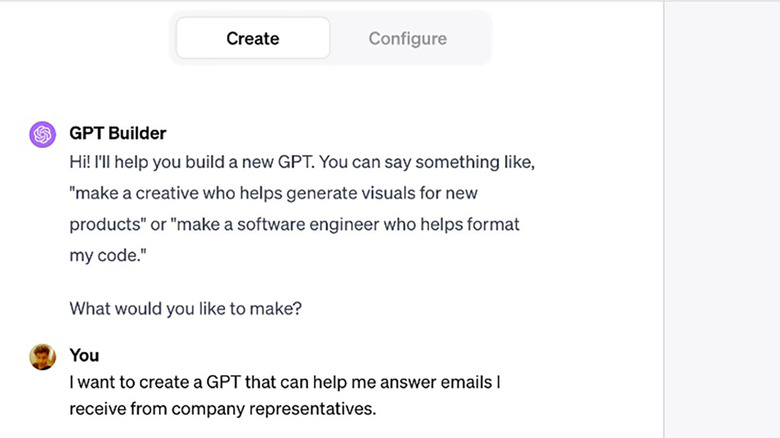Open the Configure tab
This screenshot has height=438, width=780.
point(407,39)
